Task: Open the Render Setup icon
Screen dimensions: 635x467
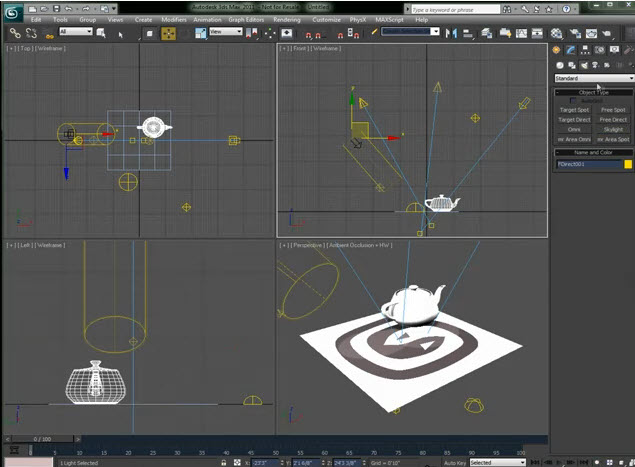Action: 575,33
